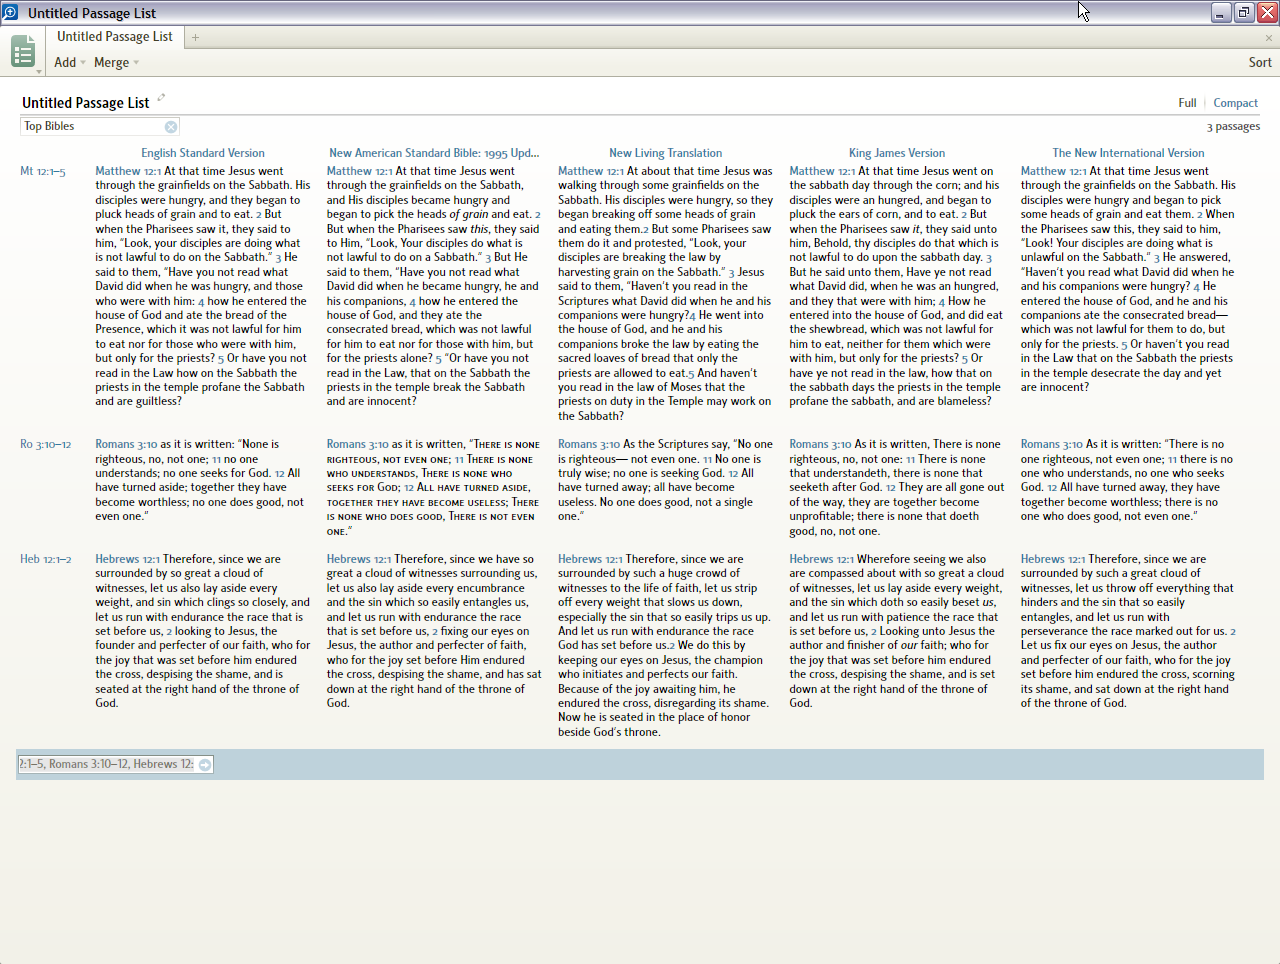Open Romans 3:10 in the New American Standard column
The height and width of the screenshot is (964, 1280).
358,444
